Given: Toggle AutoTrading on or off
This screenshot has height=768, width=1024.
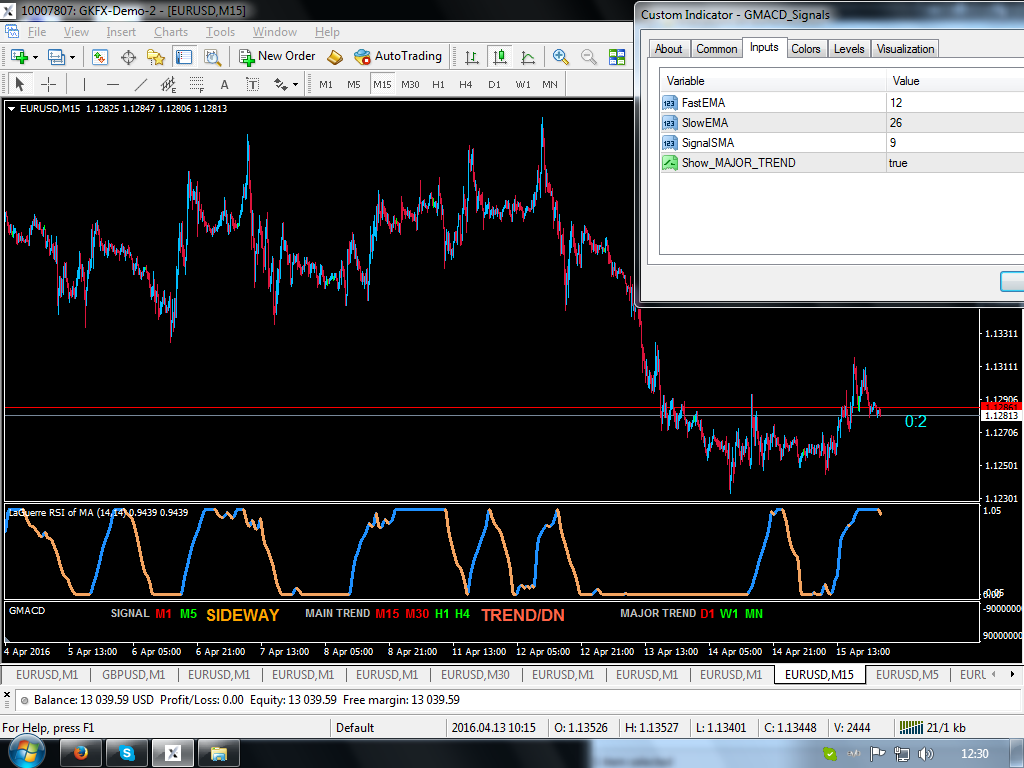Looking at the screenshot, I should pyautogui.click(x=398, y=57).
